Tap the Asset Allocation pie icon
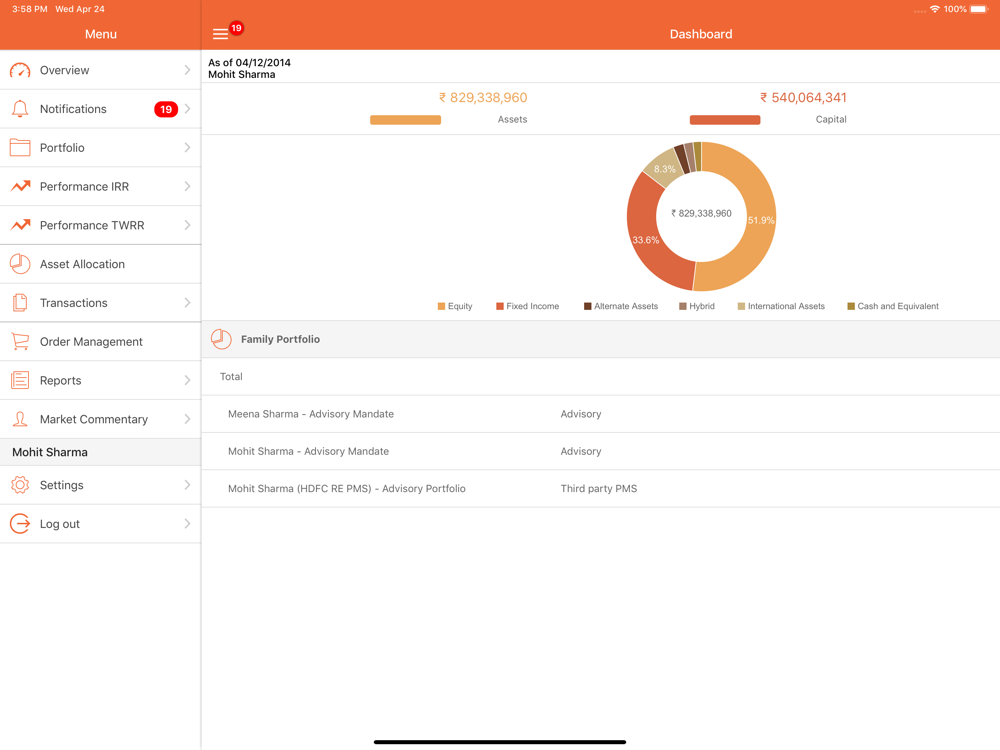 (x=20, y=264)
